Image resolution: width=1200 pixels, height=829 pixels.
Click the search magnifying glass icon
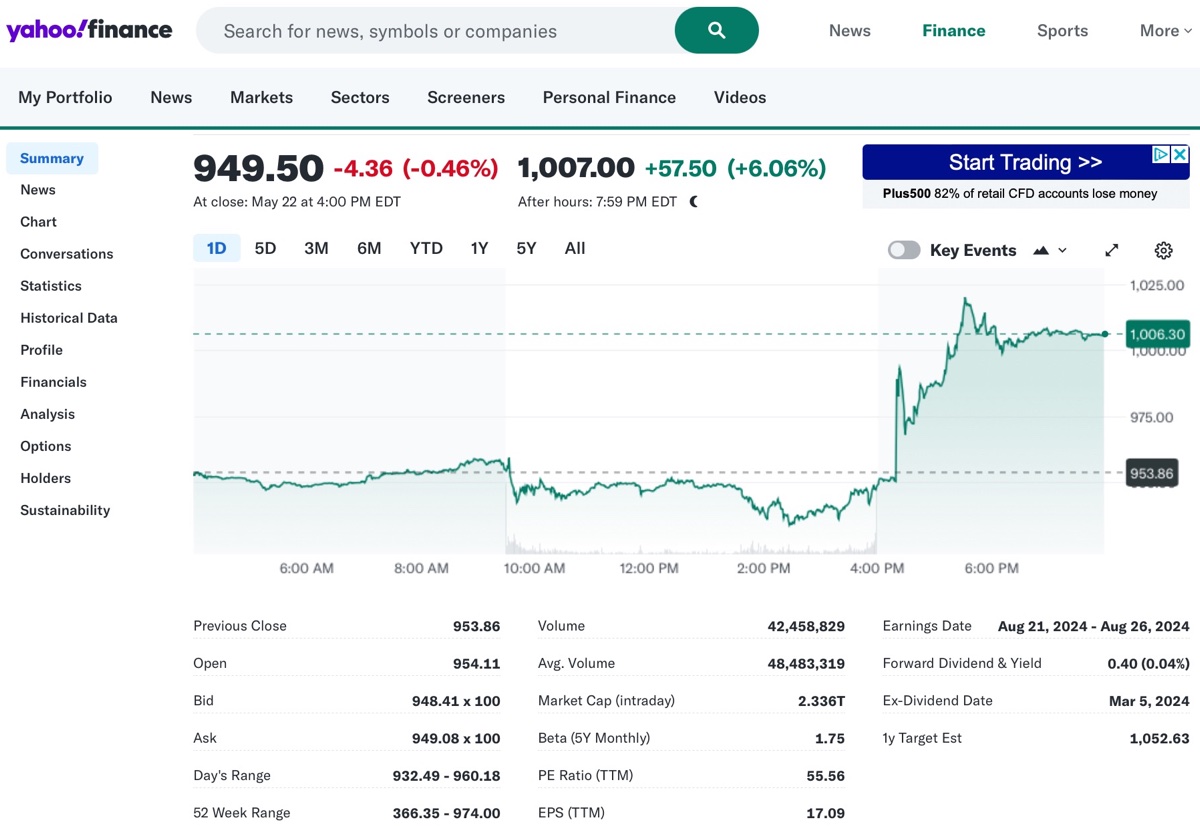pos(716,31)
